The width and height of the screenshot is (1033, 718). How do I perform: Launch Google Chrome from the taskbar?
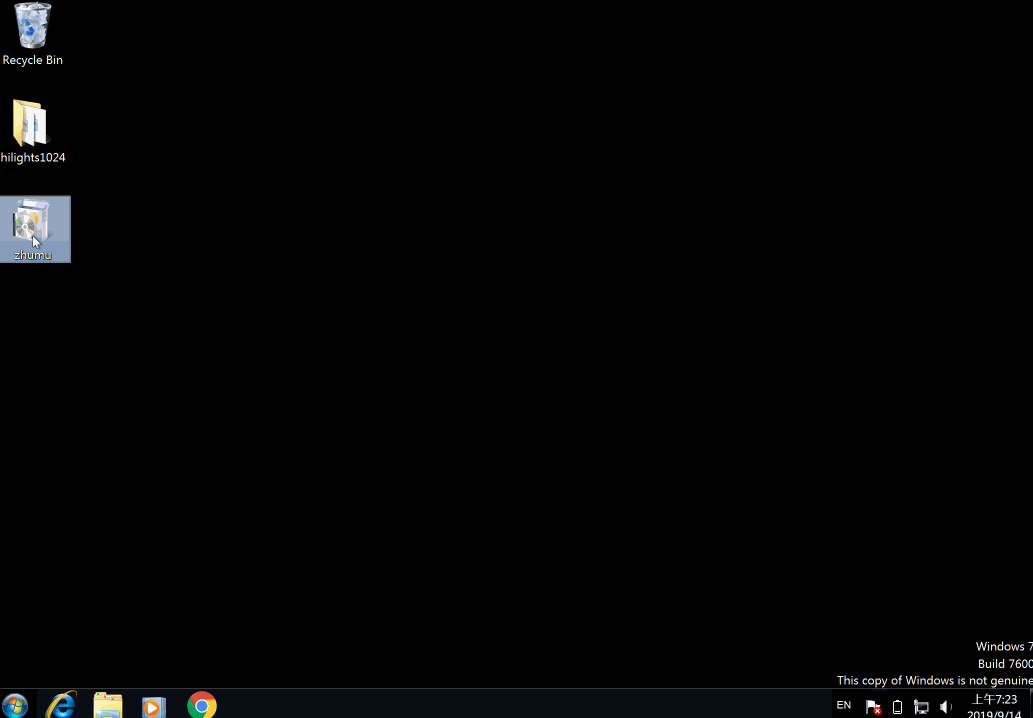click(x=200, y=705)
